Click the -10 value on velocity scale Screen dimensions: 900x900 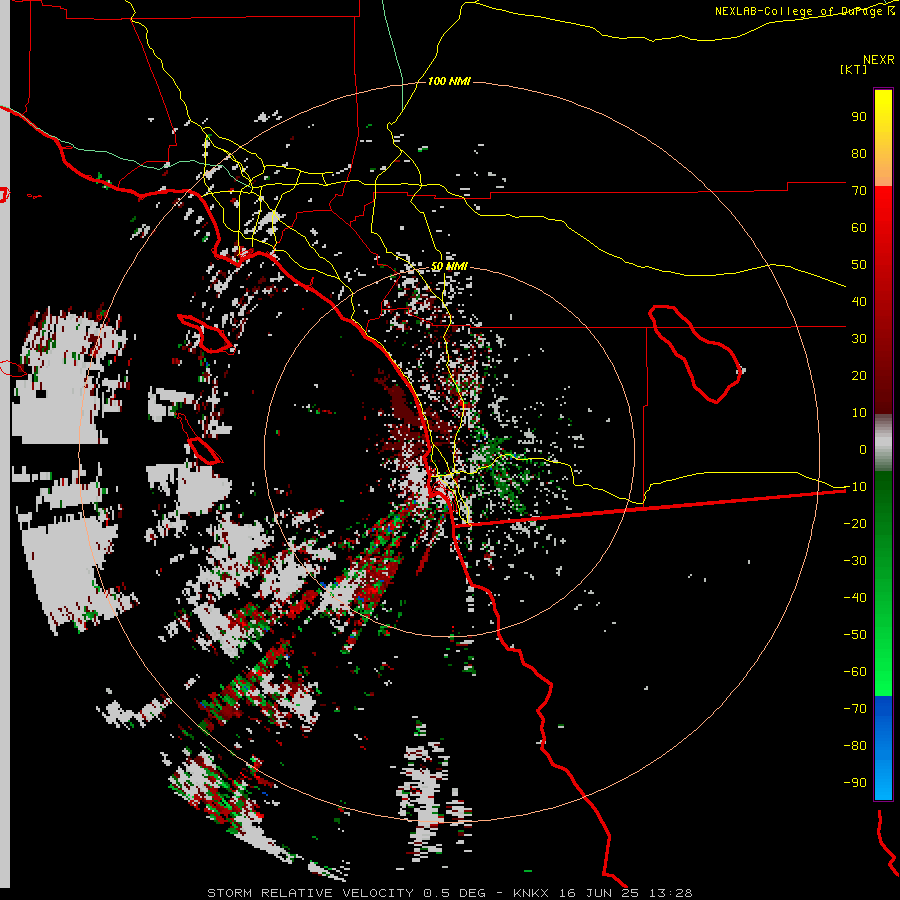[x=855, y=487]
